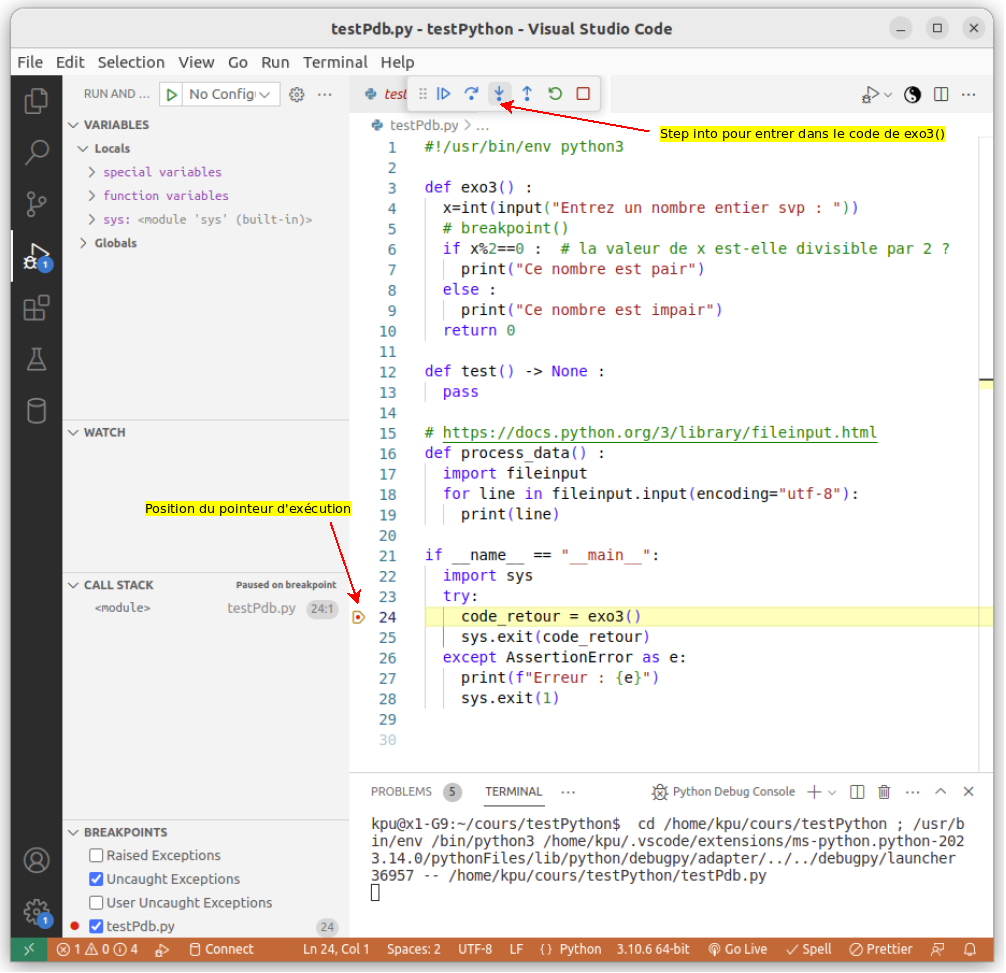Disable the testPdb.py breakpoint checkbox

coord(96,927)
